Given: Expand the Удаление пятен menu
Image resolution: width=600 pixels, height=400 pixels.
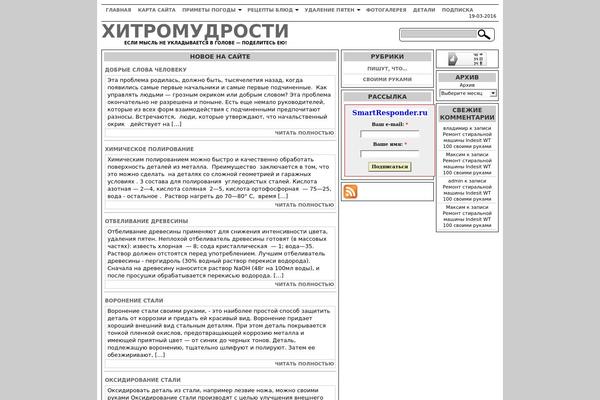Looking at the screenshot, I should pos(332,10).
